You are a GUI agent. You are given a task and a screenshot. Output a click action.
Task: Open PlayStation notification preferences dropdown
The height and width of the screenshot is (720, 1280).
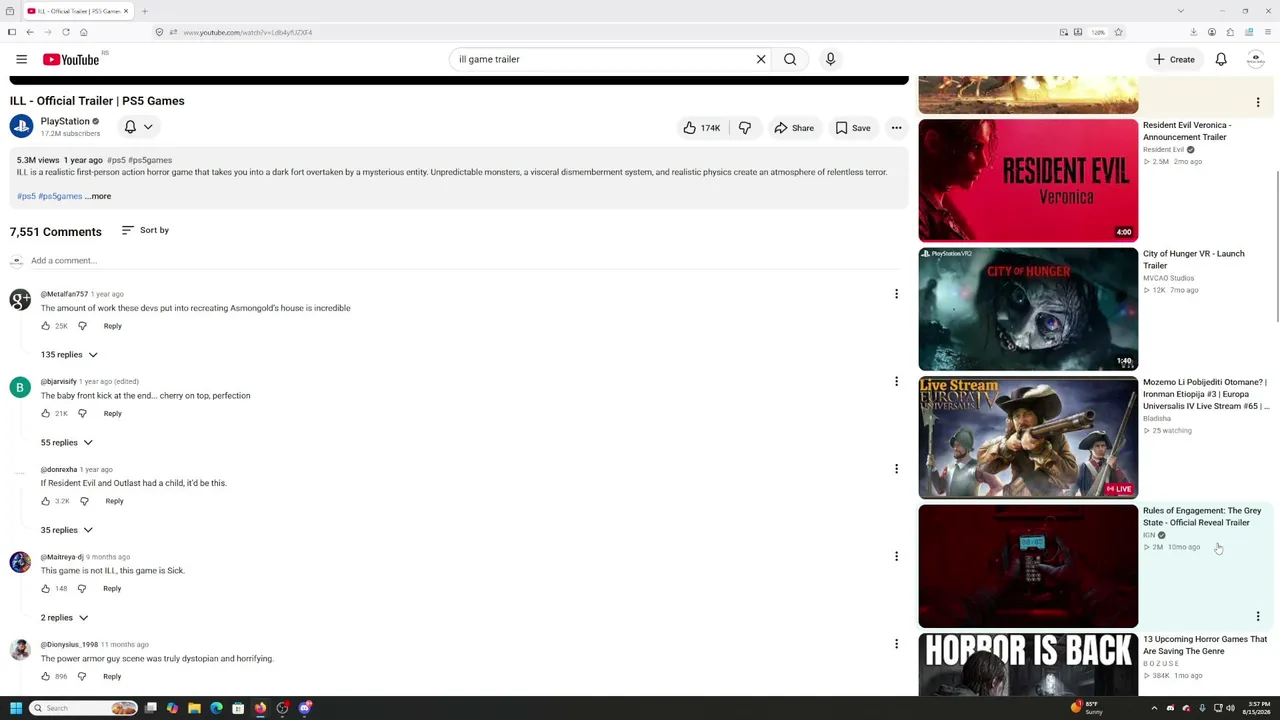(138, 127)
